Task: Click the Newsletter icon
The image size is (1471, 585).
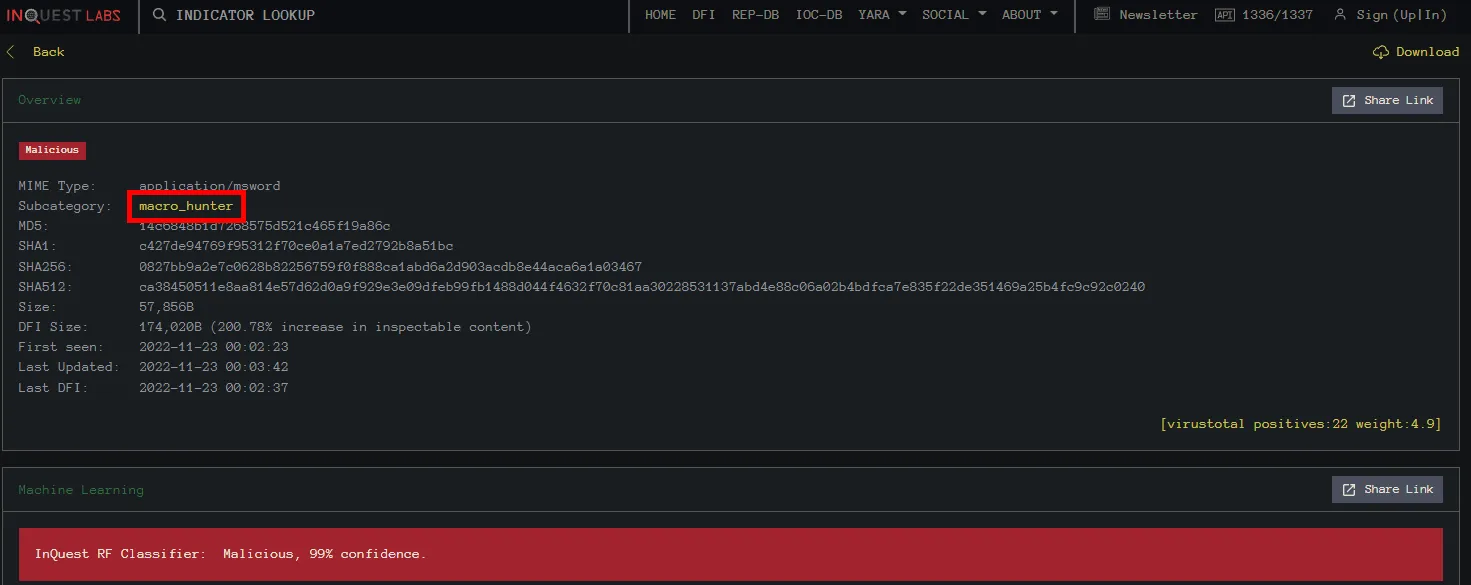Action: [1102, 15]
